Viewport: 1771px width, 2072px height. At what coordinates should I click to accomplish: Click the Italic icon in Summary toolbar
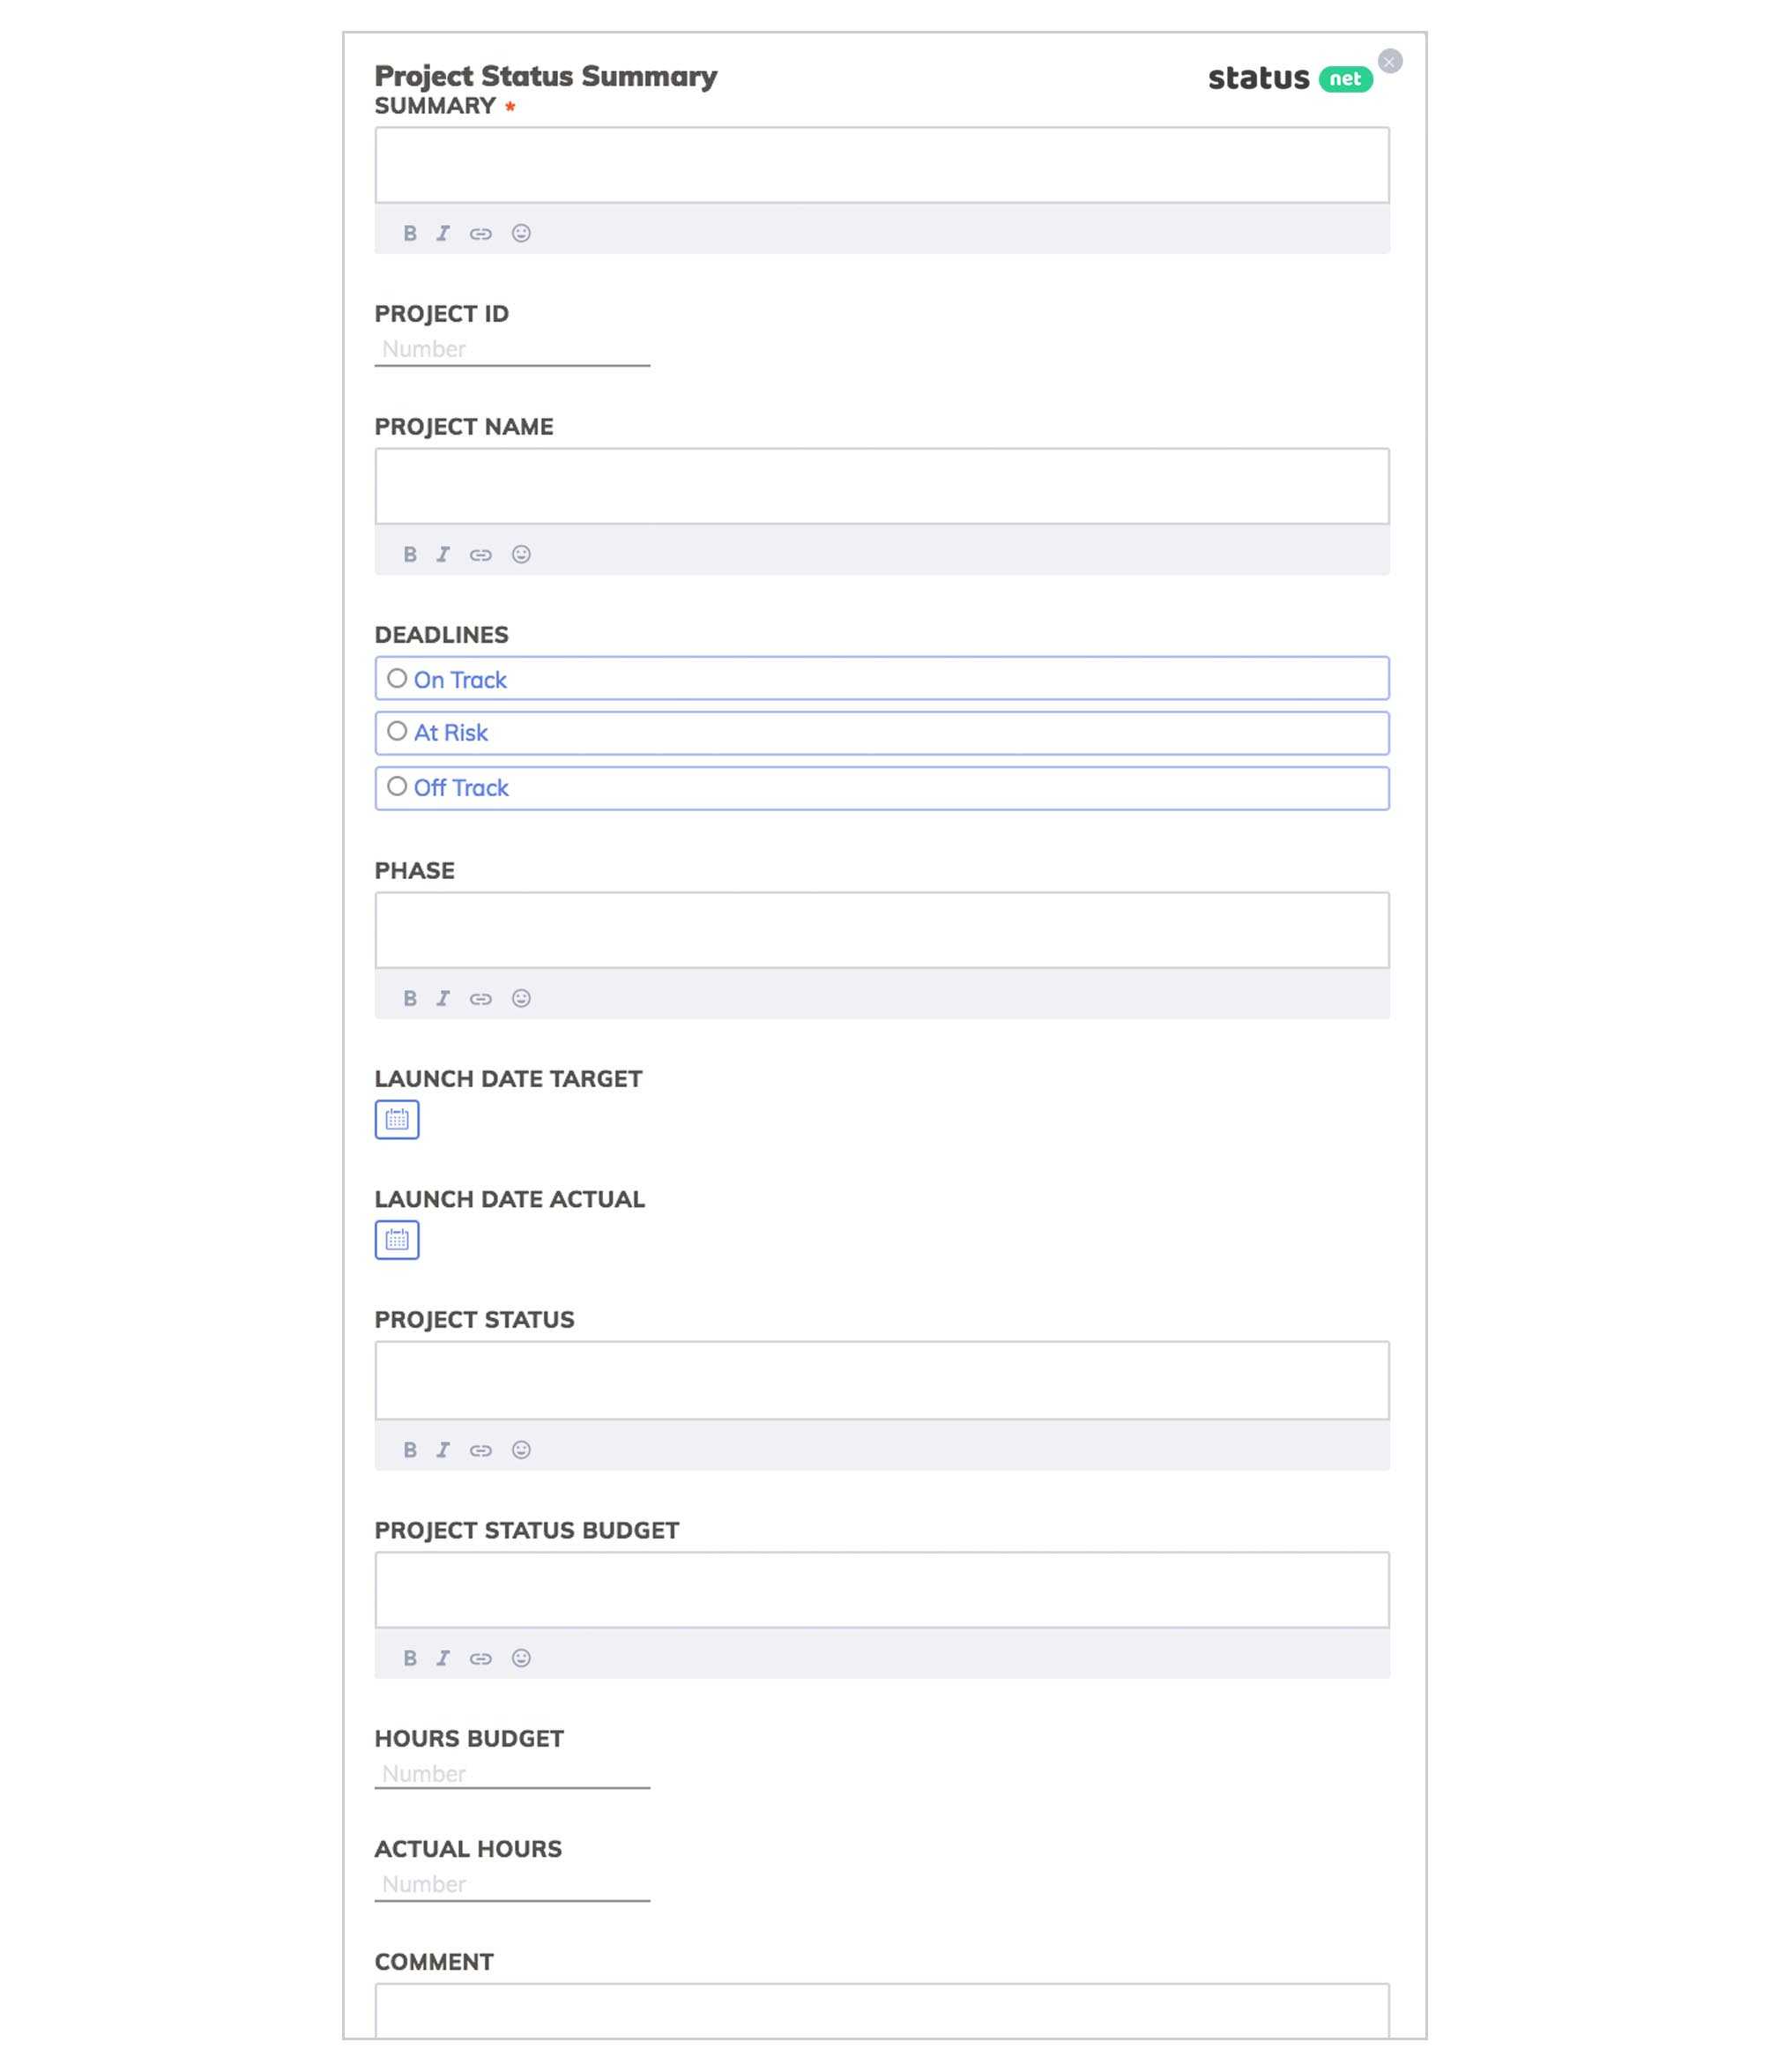[443, 232]
